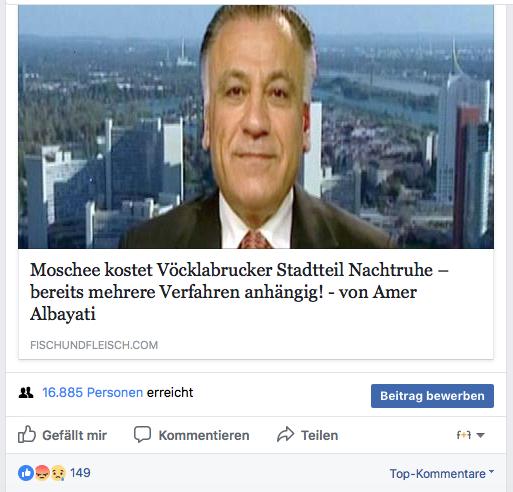
Task: Click the speech bubble icon for Kommentieren
Action: (142, 434)
